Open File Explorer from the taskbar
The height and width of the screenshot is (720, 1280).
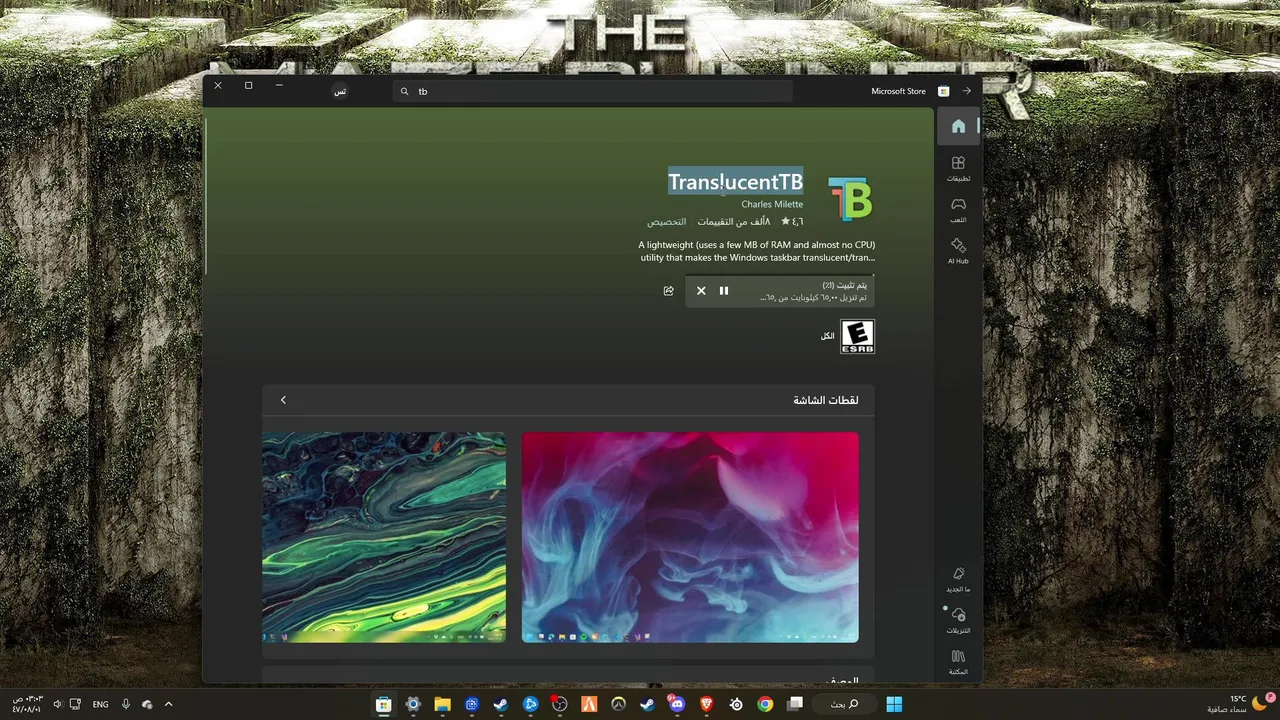(x=442, y=704)
